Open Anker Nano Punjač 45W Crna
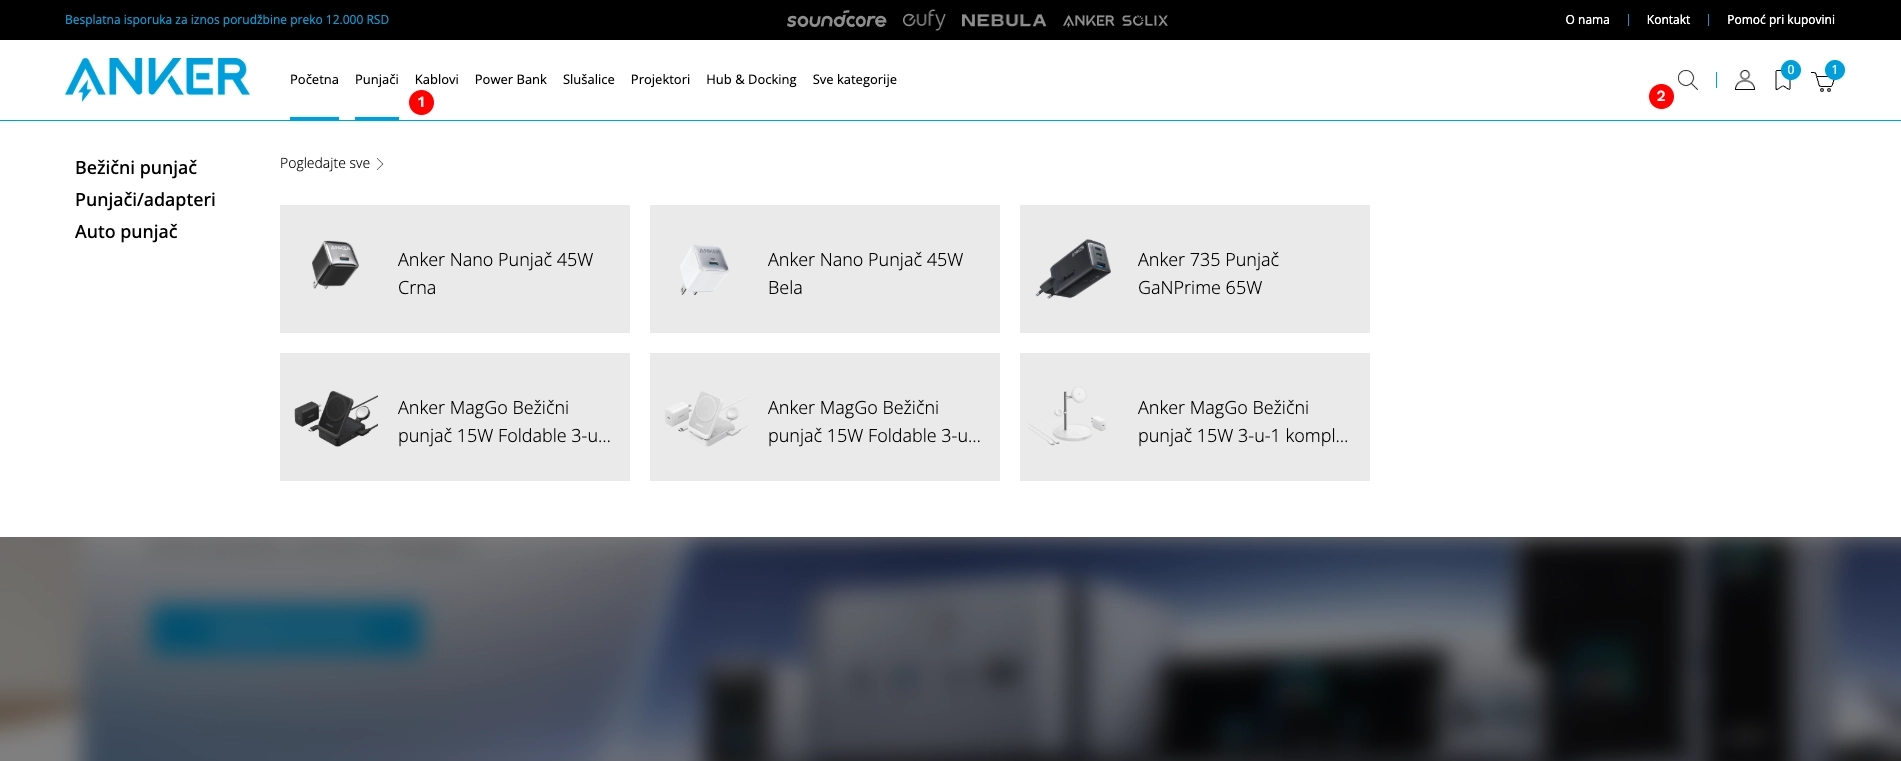This screenshot has height=761, width=1901. [x=455, y=269]
